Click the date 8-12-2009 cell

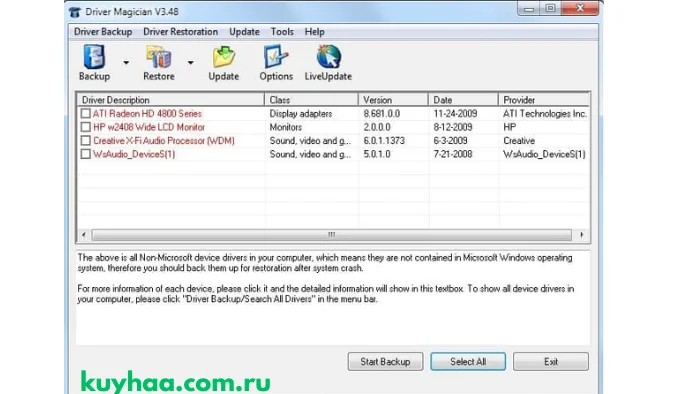point(453,127)
